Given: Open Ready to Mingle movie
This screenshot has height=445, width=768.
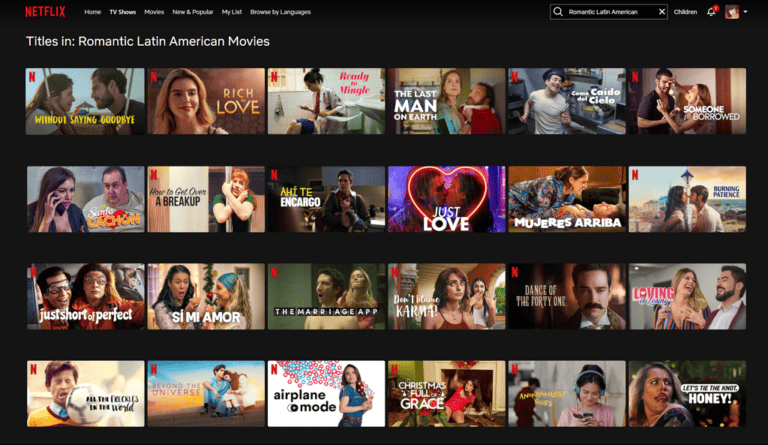Looking at the screenshot, I should click(x=326, y=101).
